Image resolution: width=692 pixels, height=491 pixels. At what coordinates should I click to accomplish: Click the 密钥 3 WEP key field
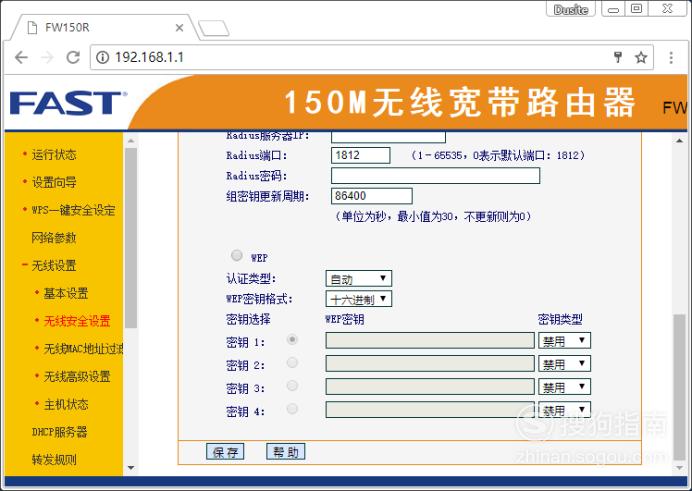point(430,387)
